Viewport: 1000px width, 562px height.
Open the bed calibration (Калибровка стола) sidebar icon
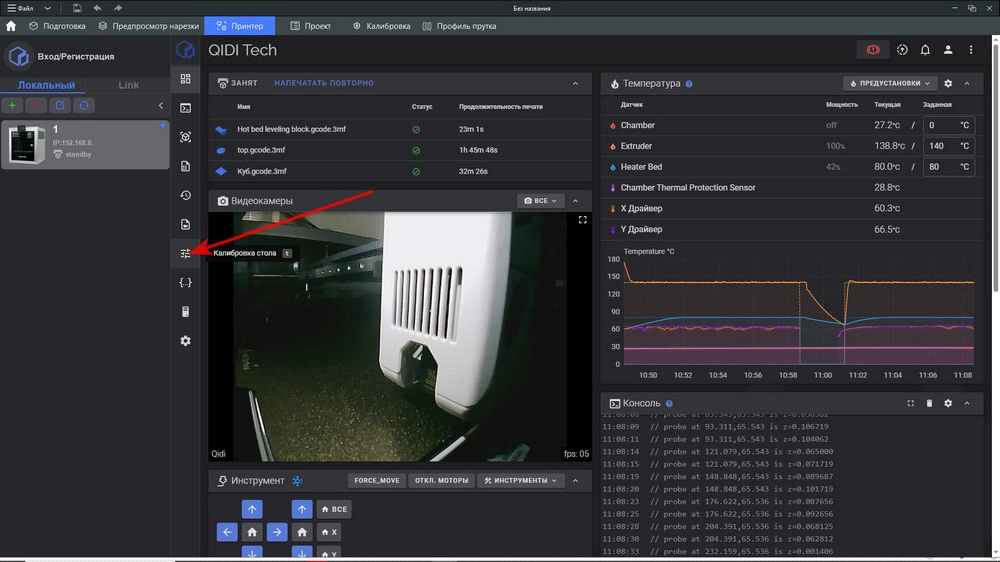(185, 253)
